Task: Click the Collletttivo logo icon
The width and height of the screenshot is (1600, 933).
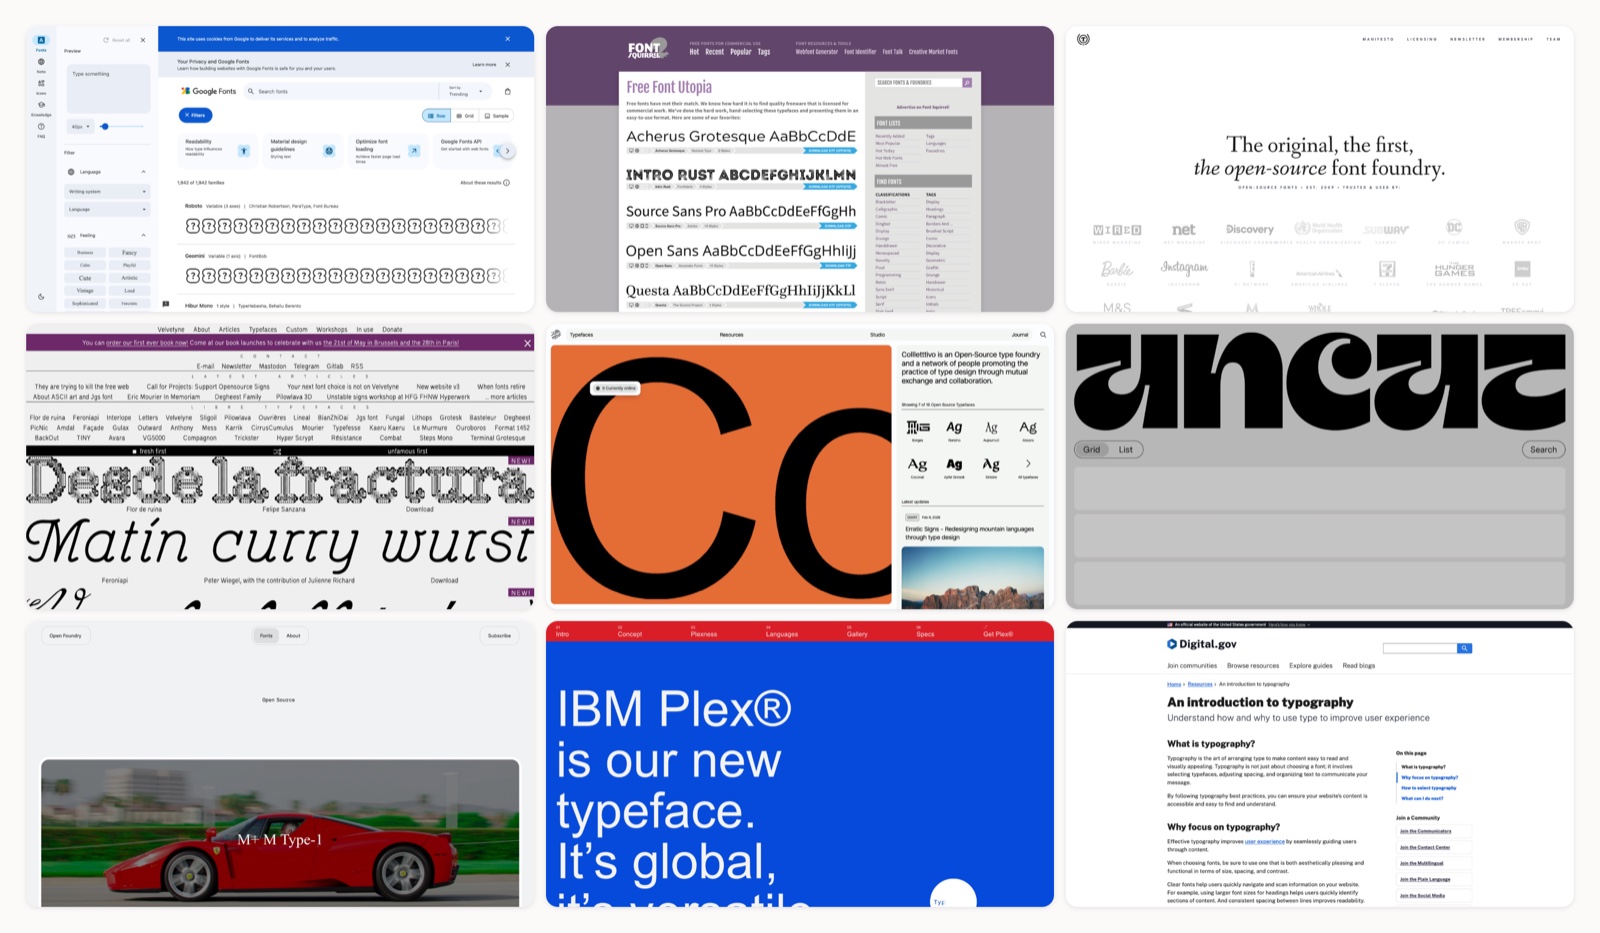Action: point(556,334)
